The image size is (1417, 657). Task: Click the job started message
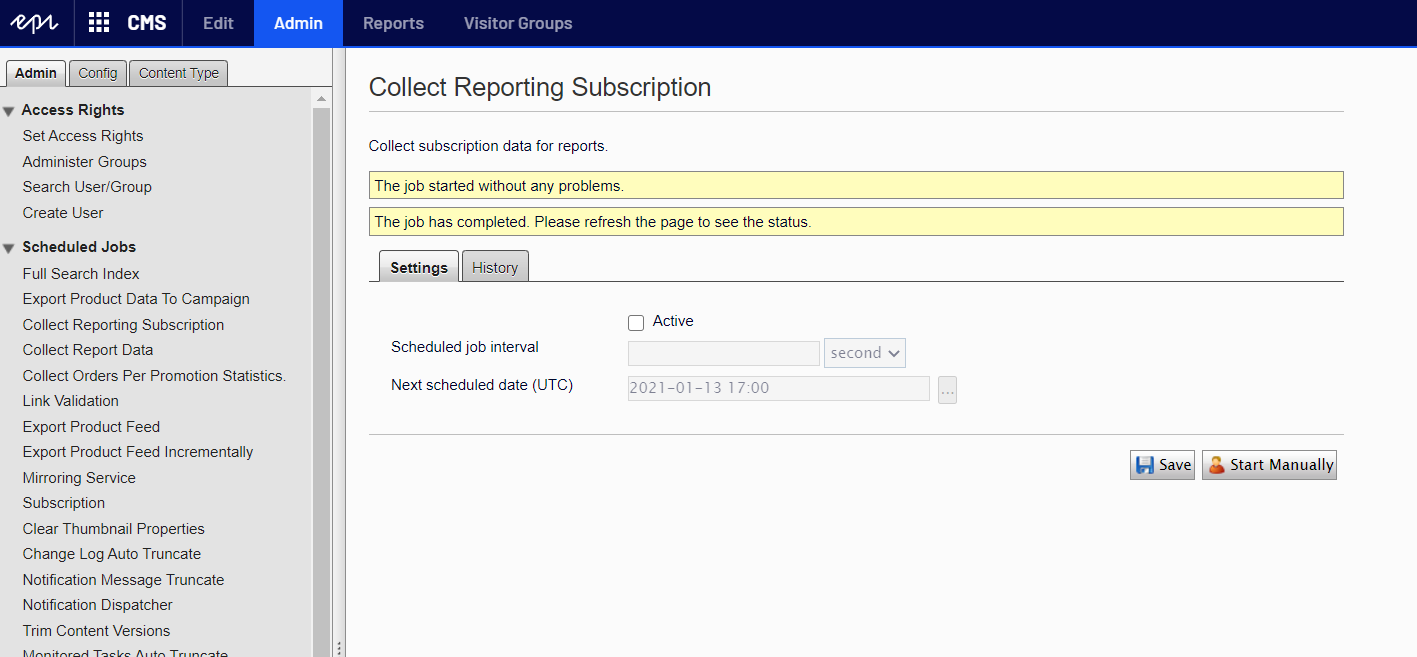click(856, 185)
